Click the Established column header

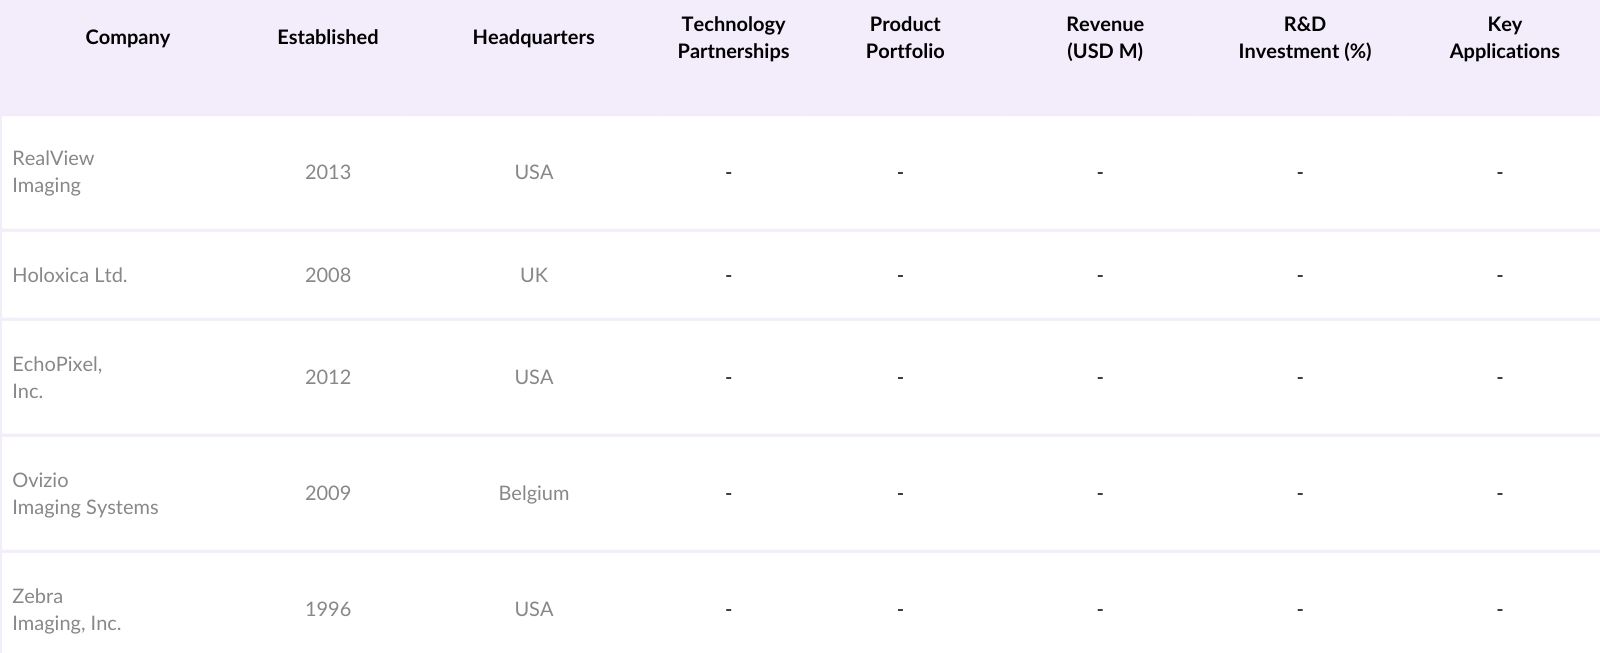(x=327, y=38)
